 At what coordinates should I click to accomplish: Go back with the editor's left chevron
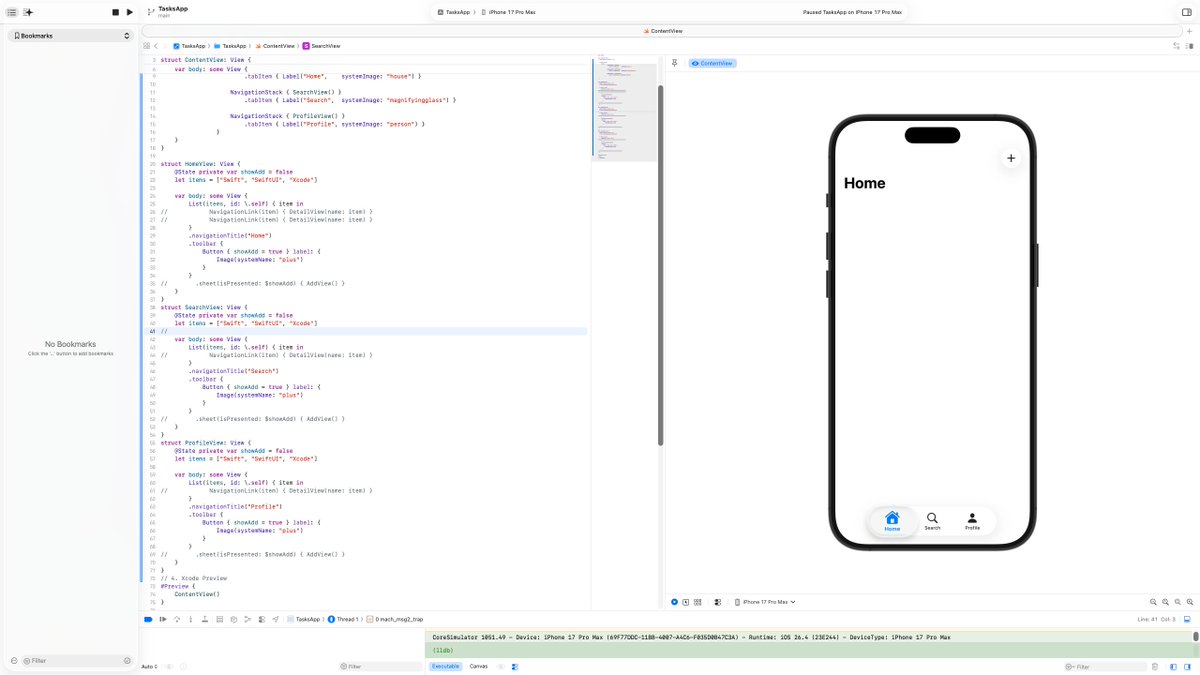tap(157, 45)
